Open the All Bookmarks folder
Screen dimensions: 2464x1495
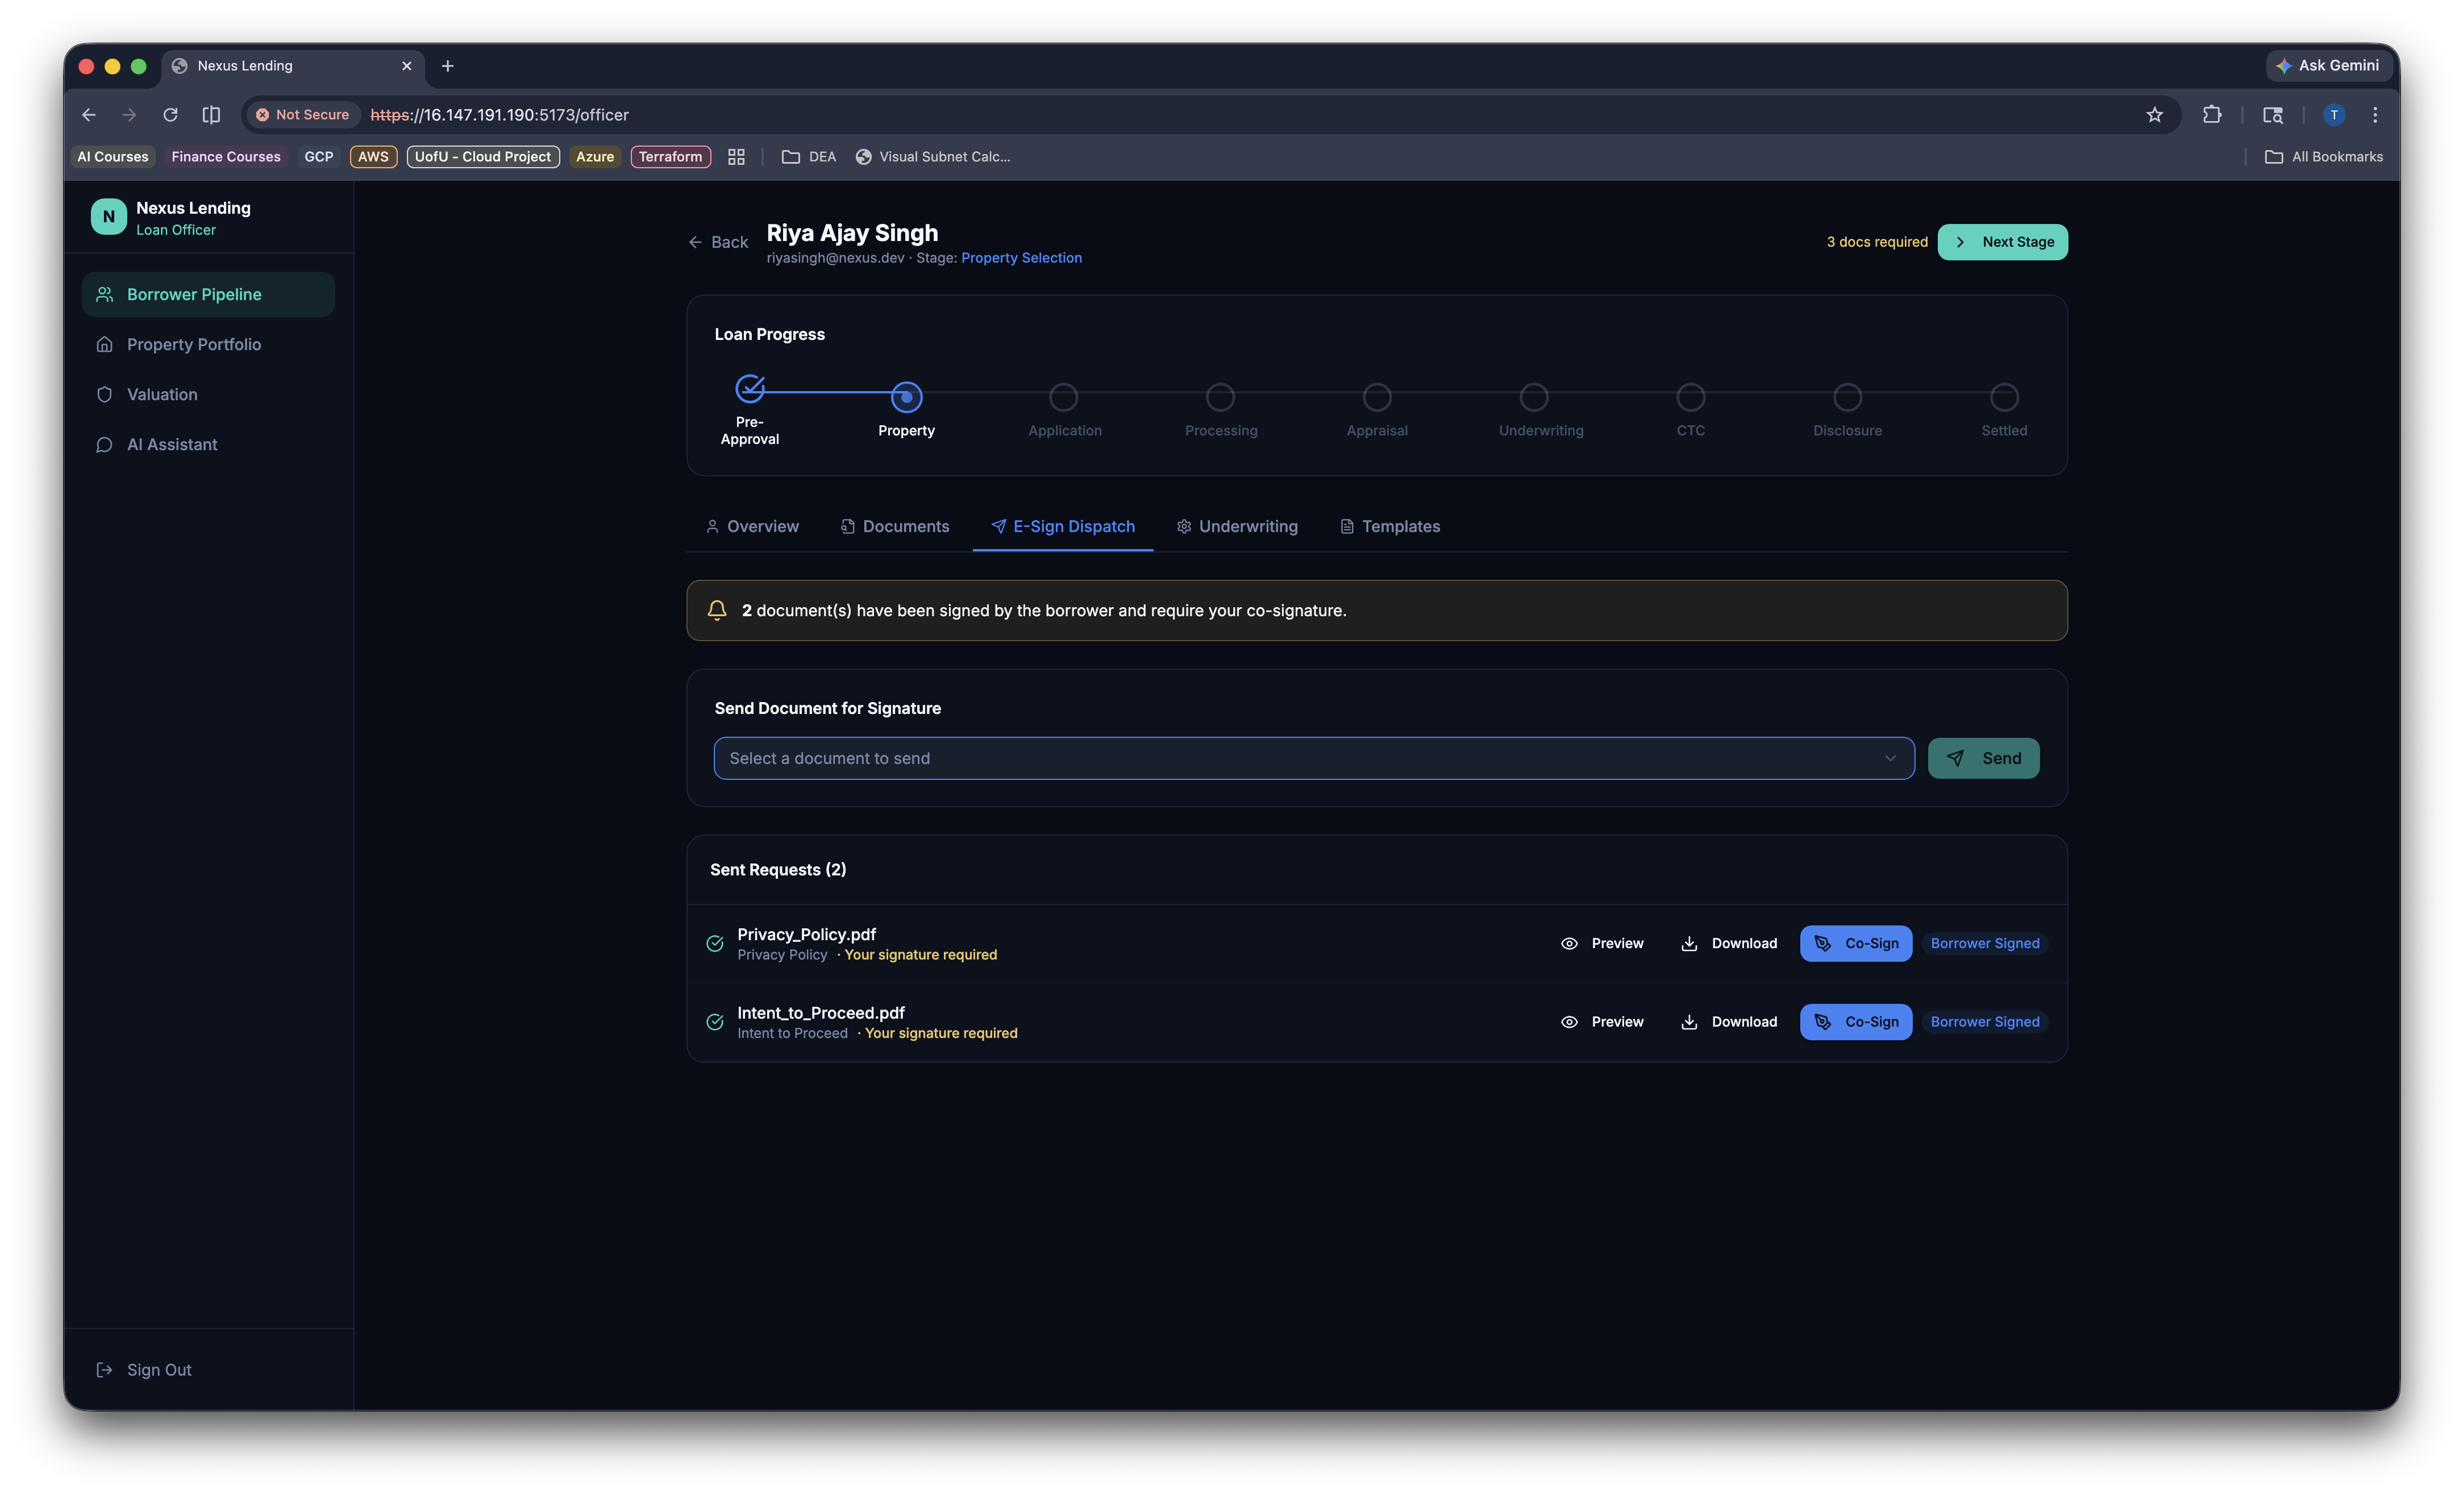(x=2323, y=157)
